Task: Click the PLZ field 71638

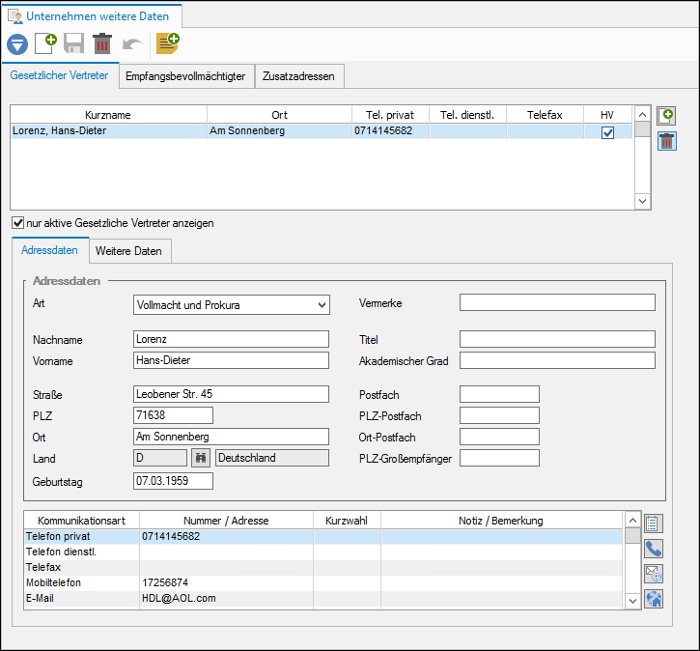Action: coord(173,415)
